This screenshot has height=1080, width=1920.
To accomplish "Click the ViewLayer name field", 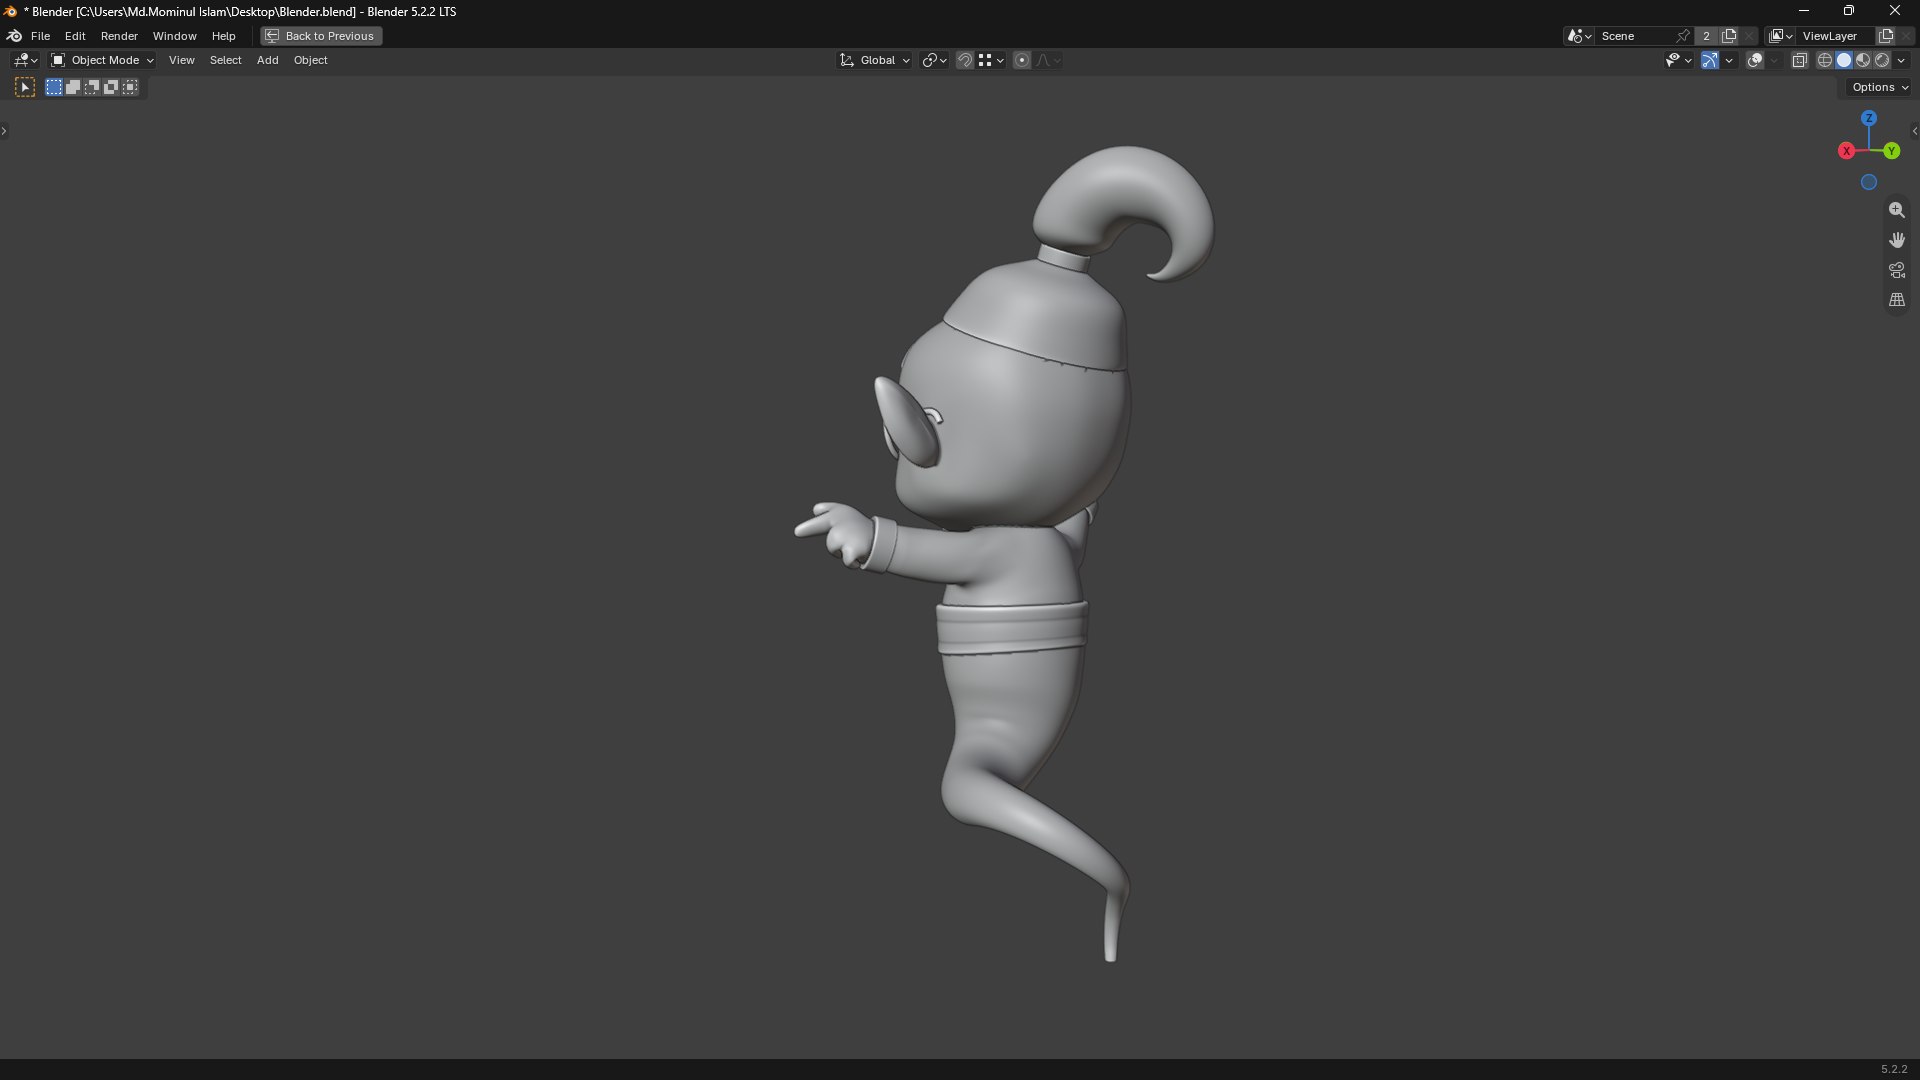I will [x=1836, y=36].
